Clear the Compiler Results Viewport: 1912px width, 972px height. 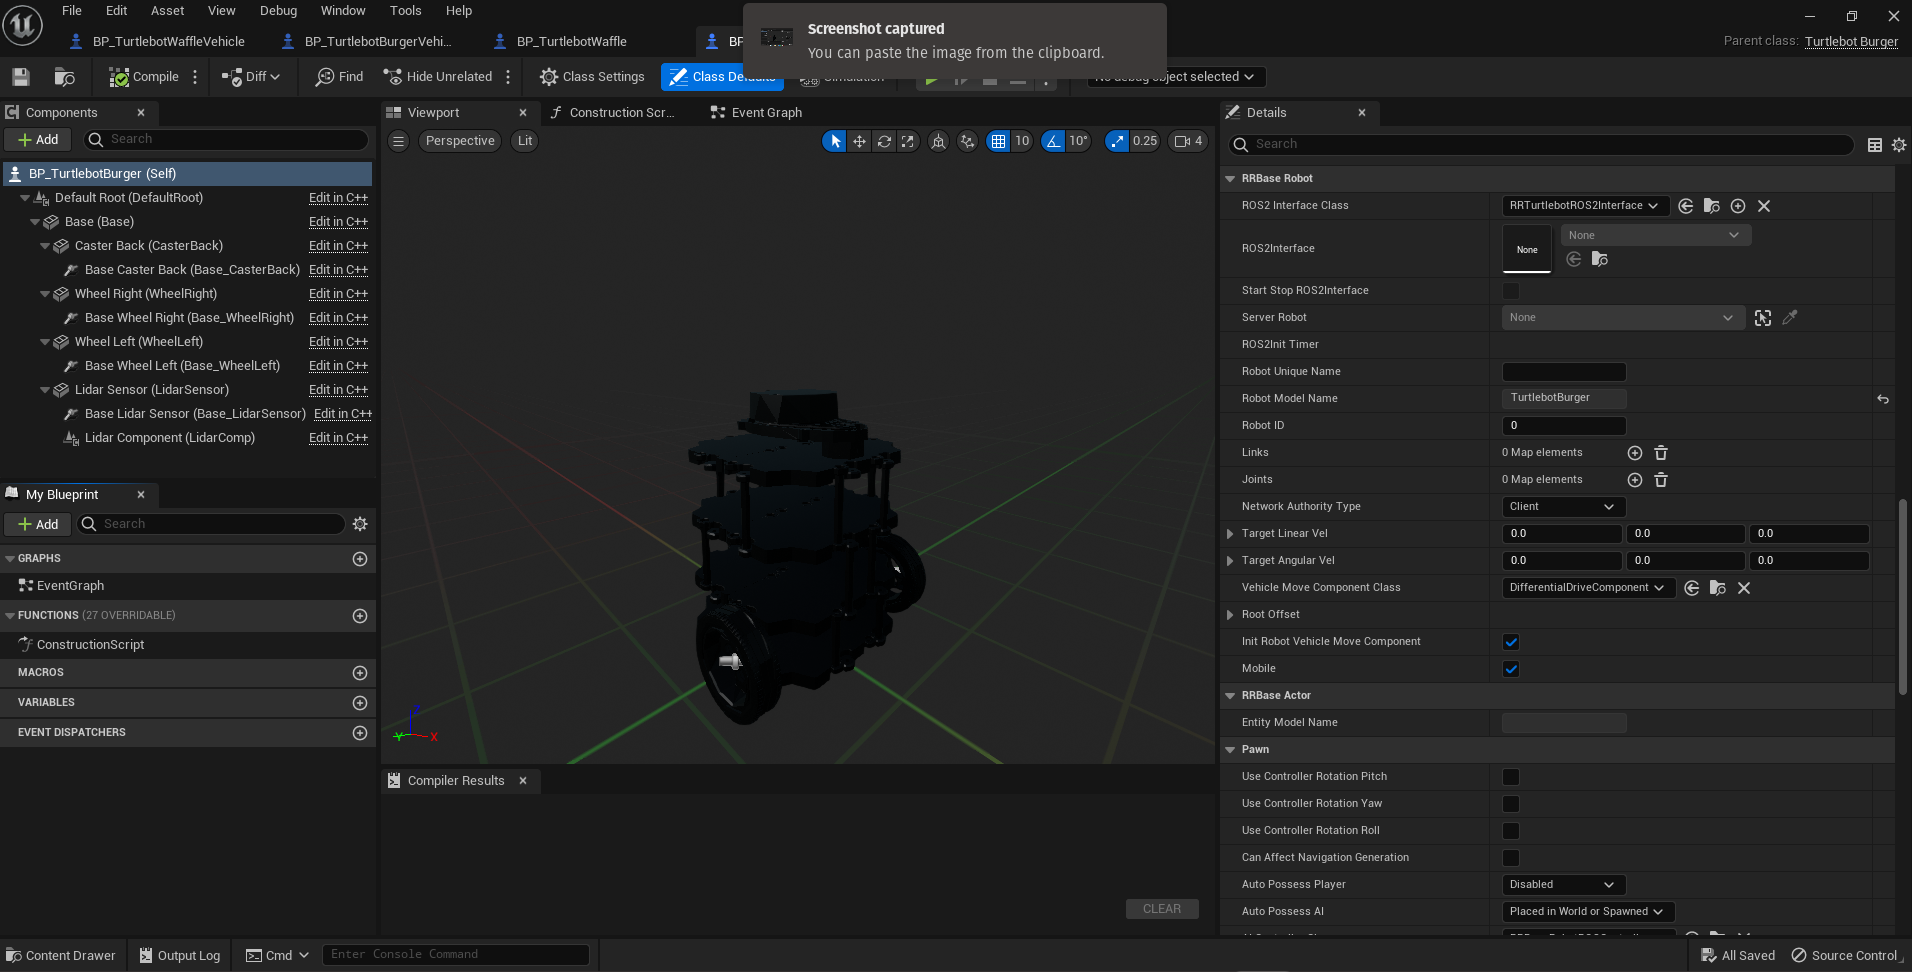tap(1162, 909)
